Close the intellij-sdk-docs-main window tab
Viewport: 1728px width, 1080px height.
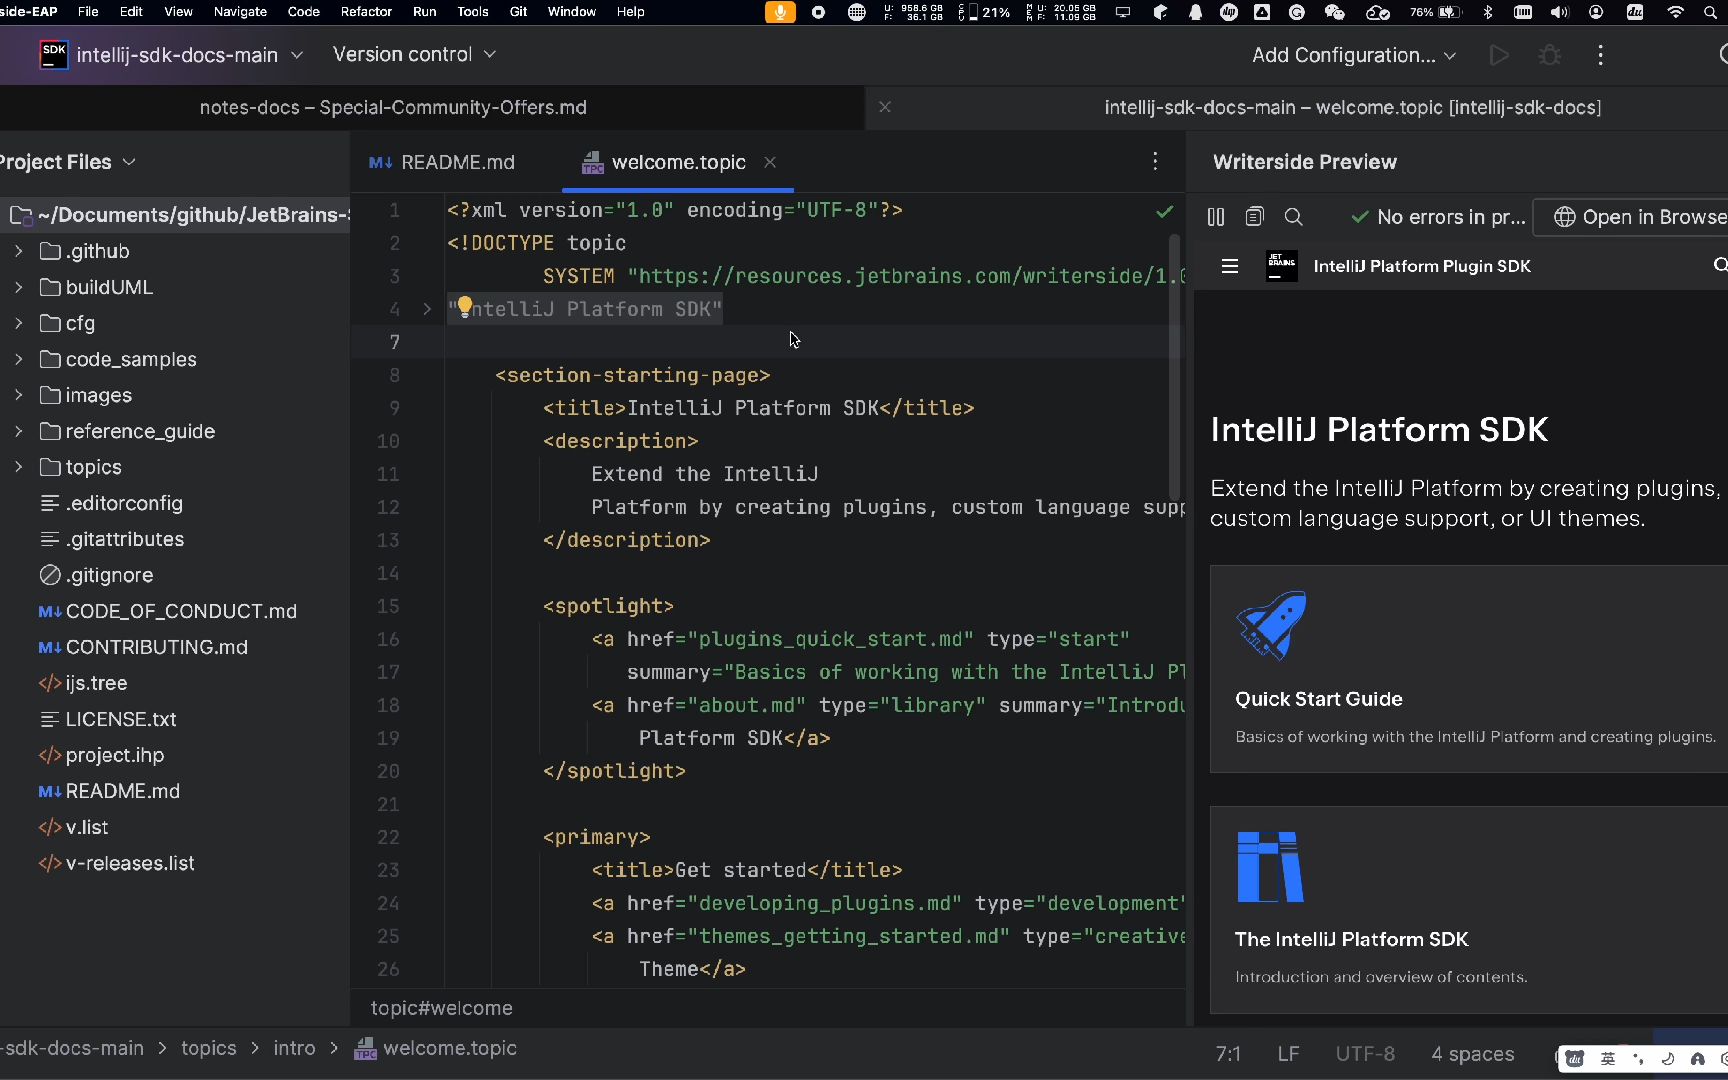click(885, 107)
